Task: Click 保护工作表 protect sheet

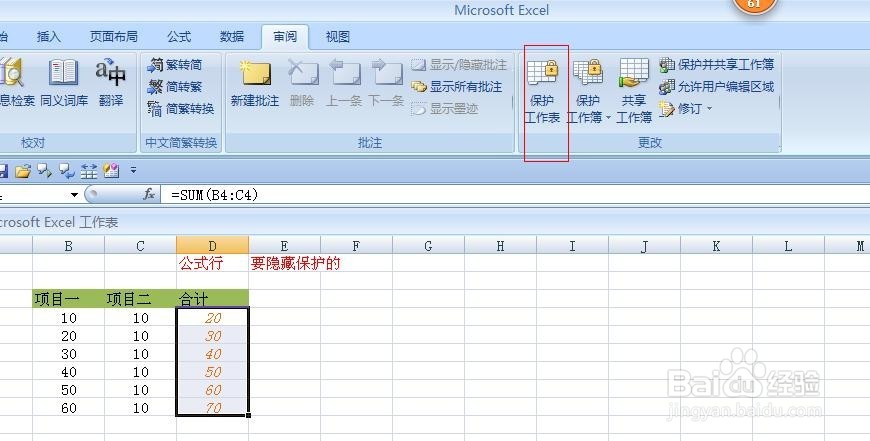Action: point(543,92)
